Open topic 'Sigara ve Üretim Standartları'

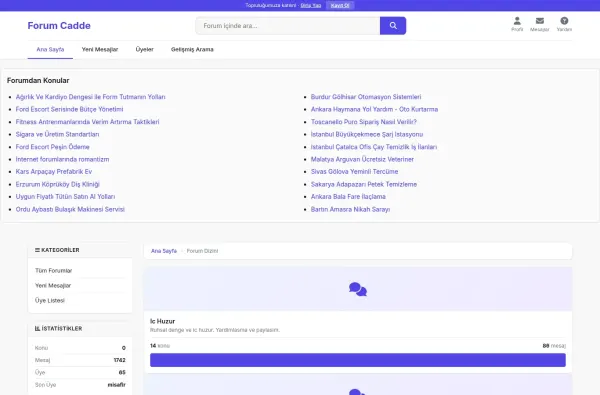click(x=57, y=134)
